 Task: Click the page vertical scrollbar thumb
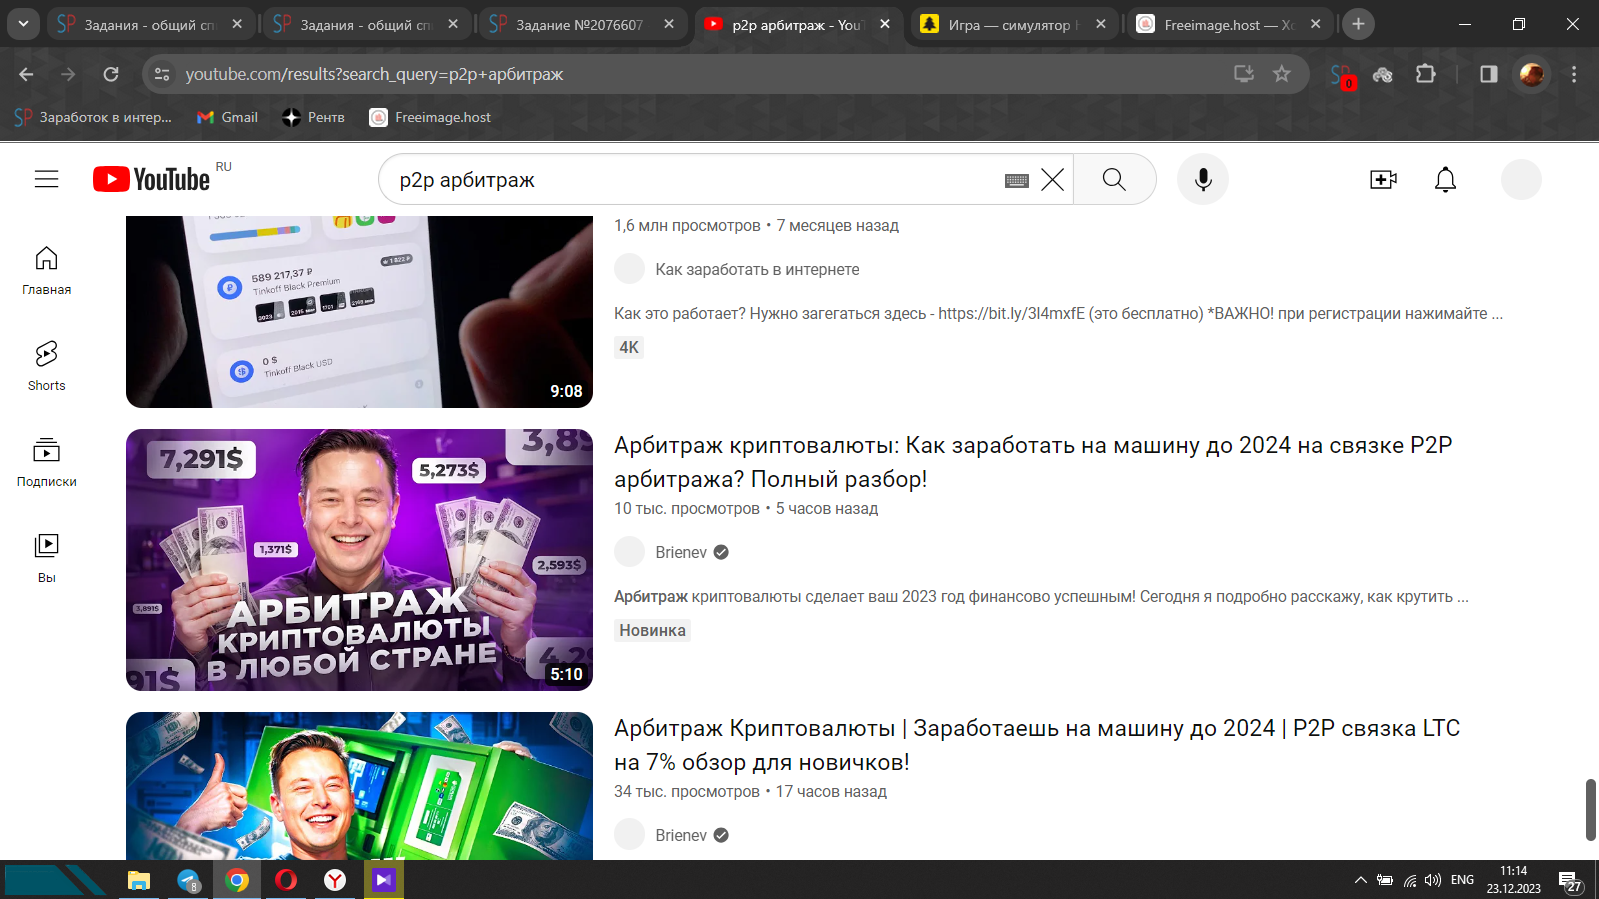coord(1590,809)
